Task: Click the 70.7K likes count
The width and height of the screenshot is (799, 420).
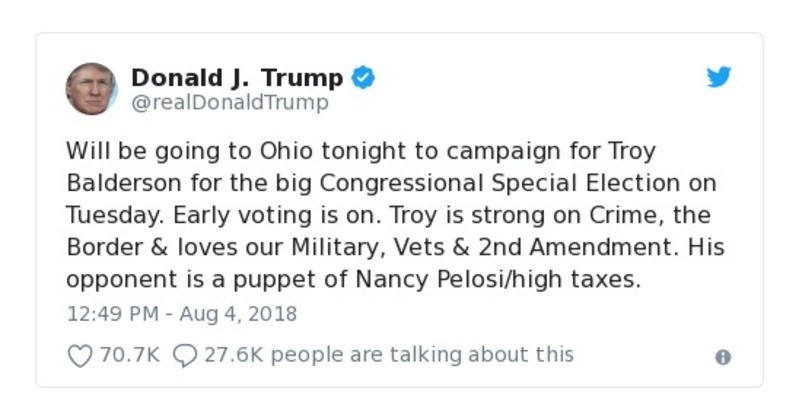Action: pyautogui.click(x=129, y=354)
